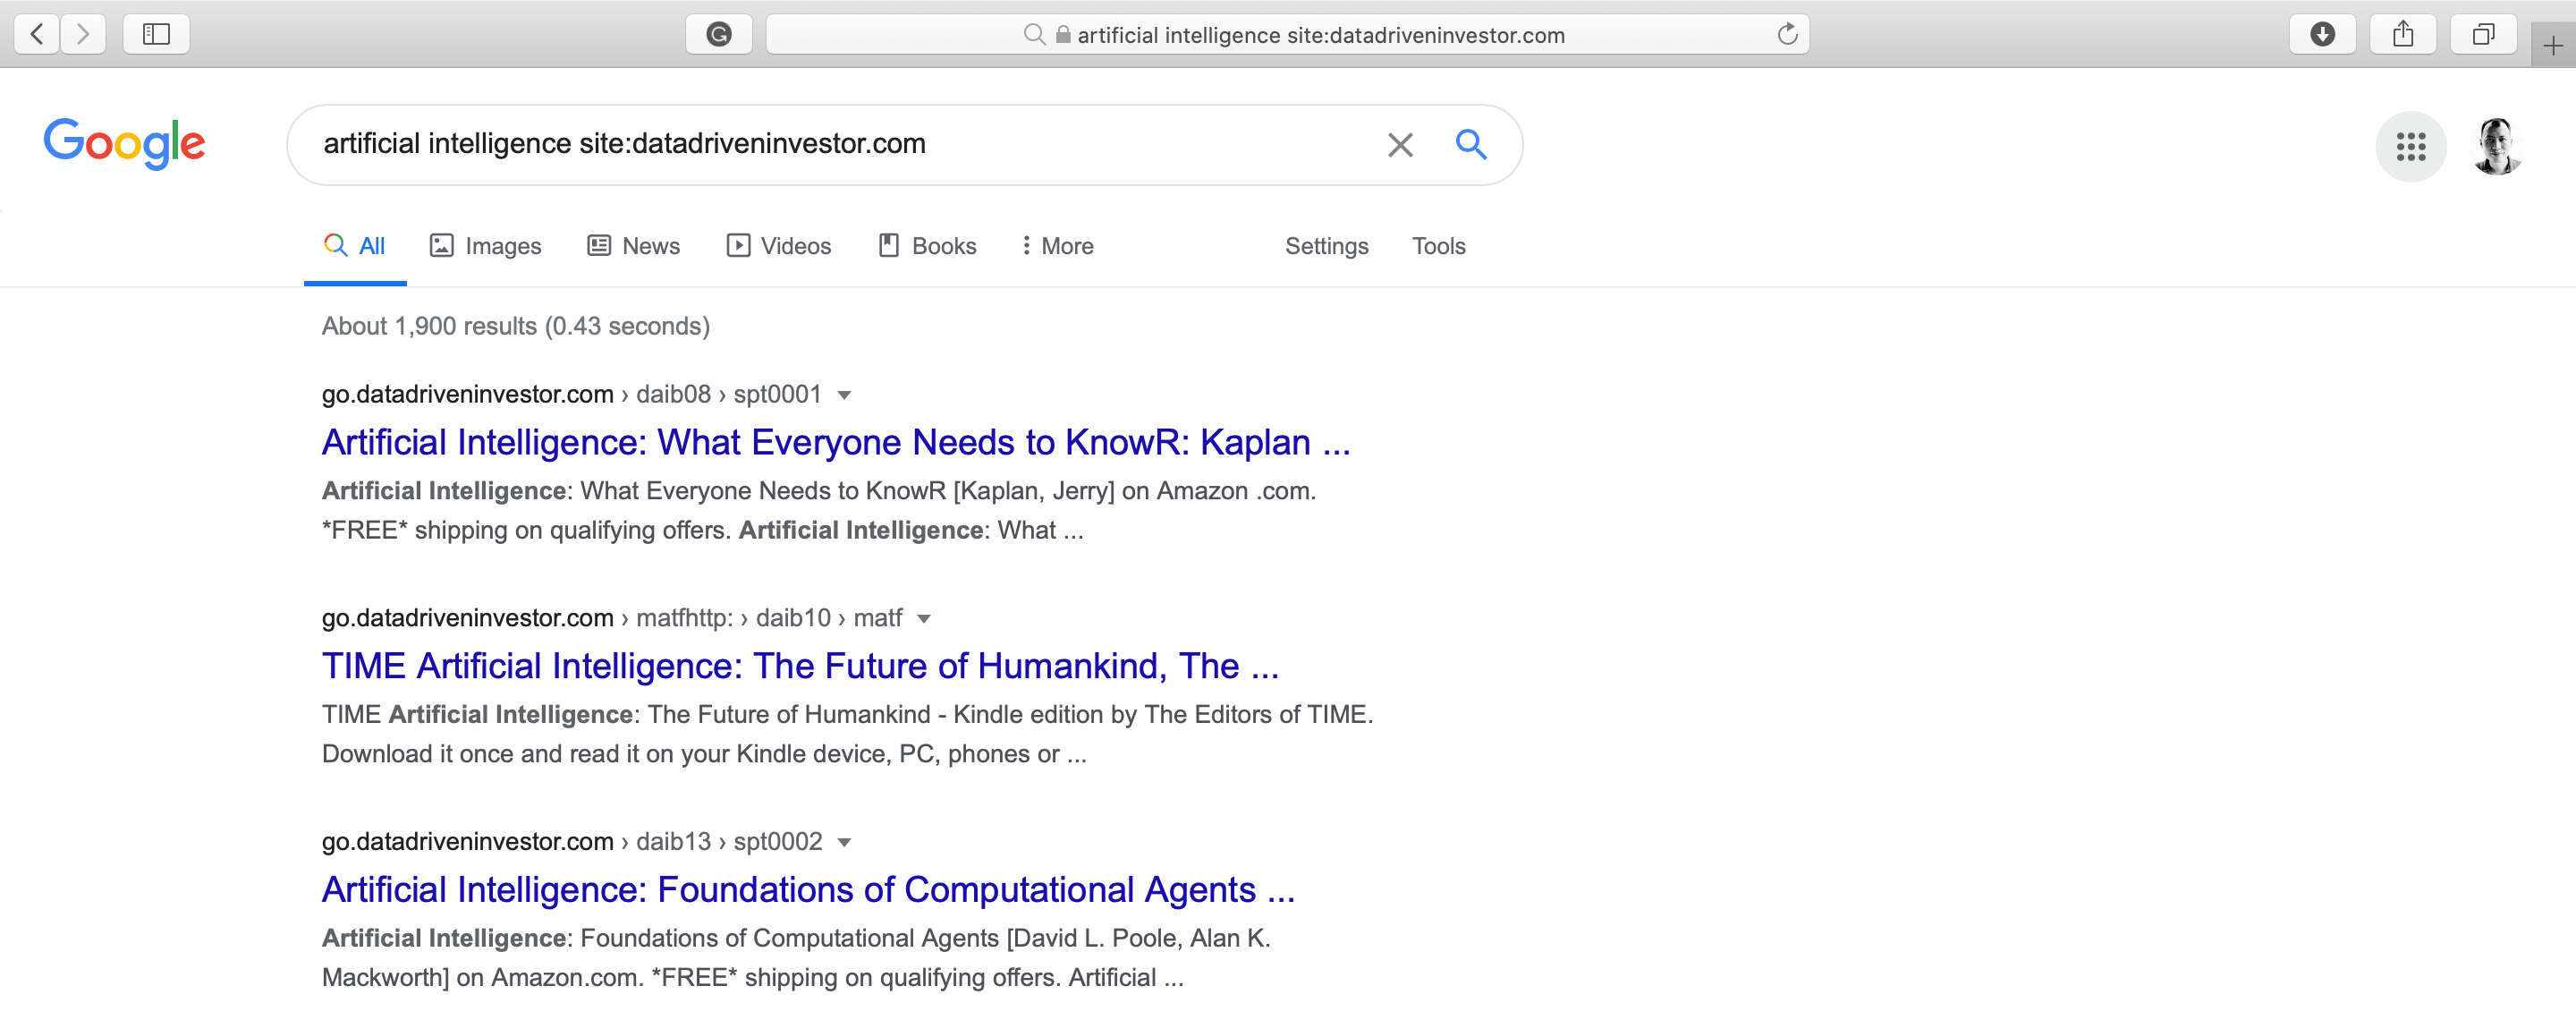Clear the search box with X icon
2576x1020 pixels.
pyautogui.click(x=1400, y=145)
